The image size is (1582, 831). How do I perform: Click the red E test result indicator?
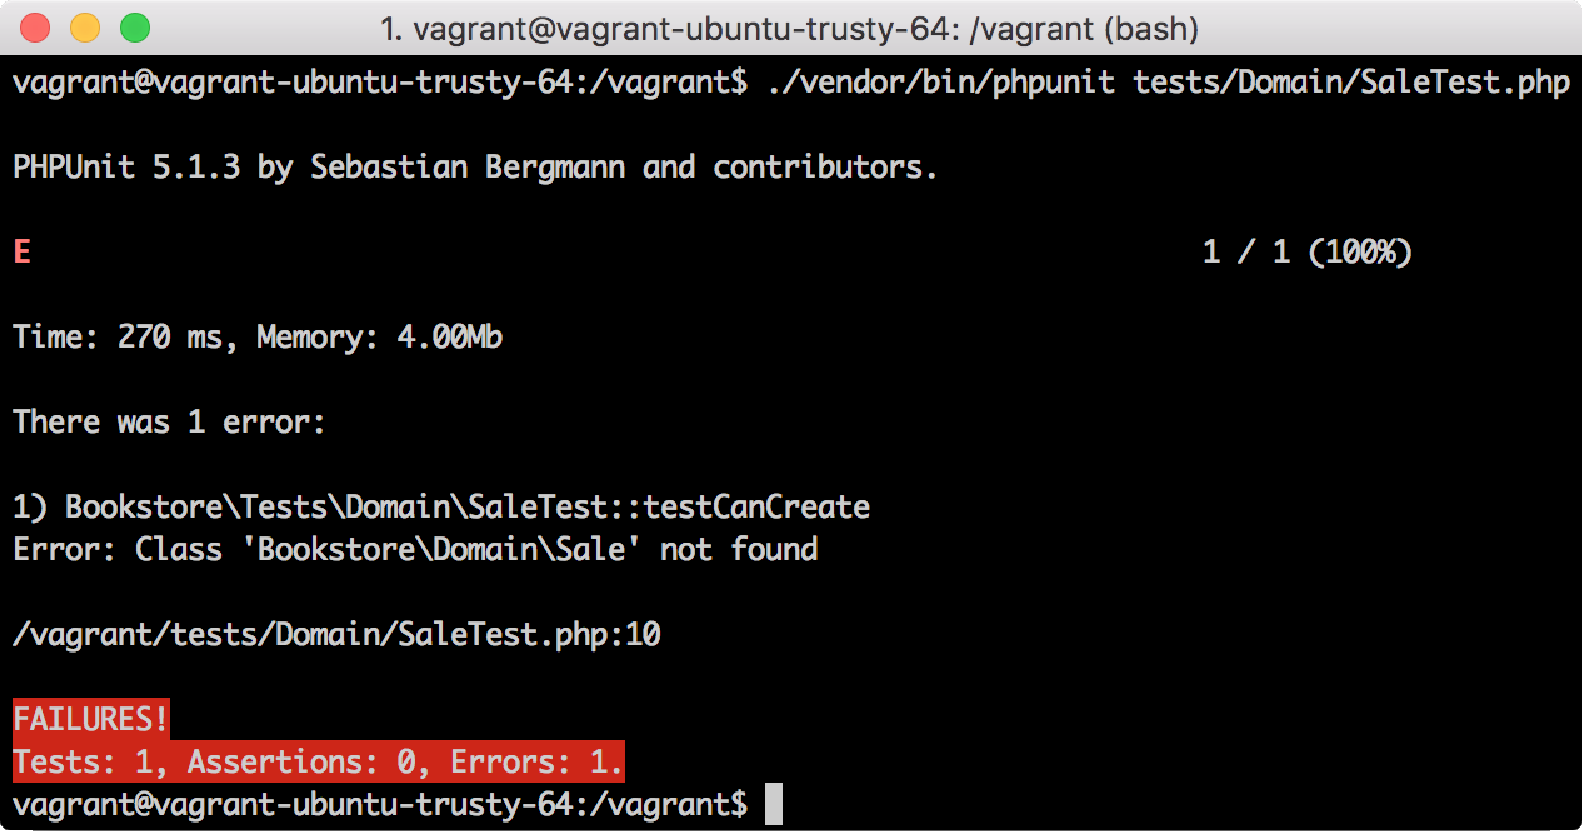22,251
